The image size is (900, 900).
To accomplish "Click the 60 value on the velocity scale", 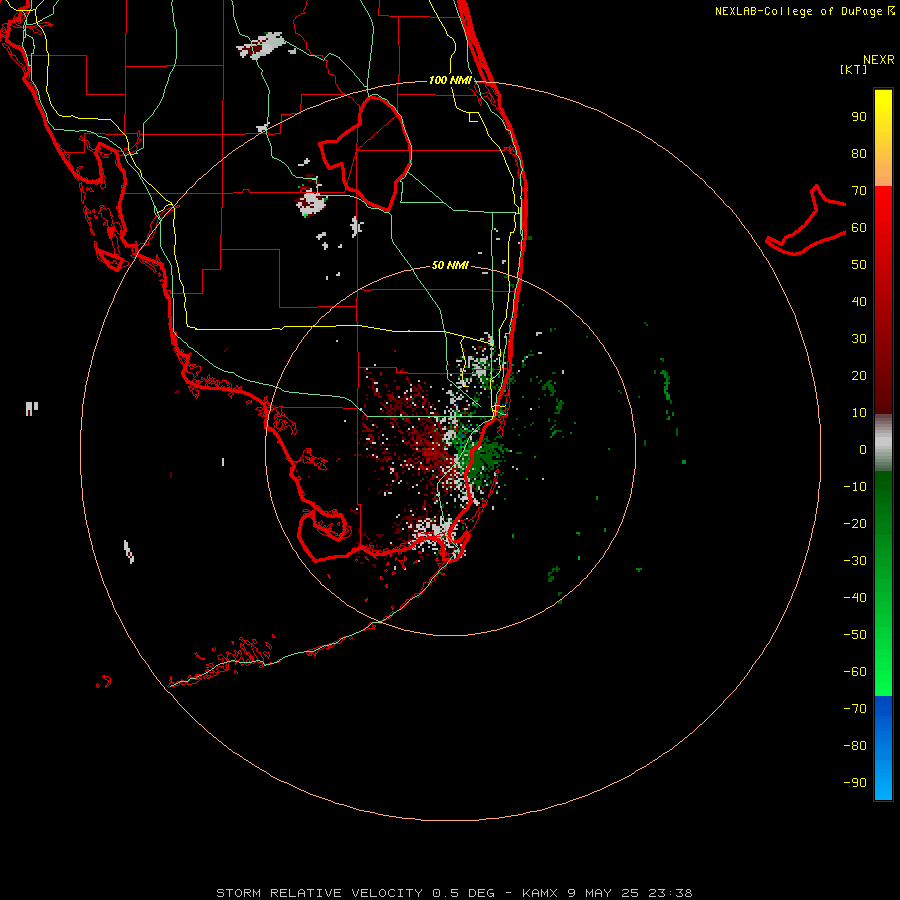I will [x=859, y=227].
